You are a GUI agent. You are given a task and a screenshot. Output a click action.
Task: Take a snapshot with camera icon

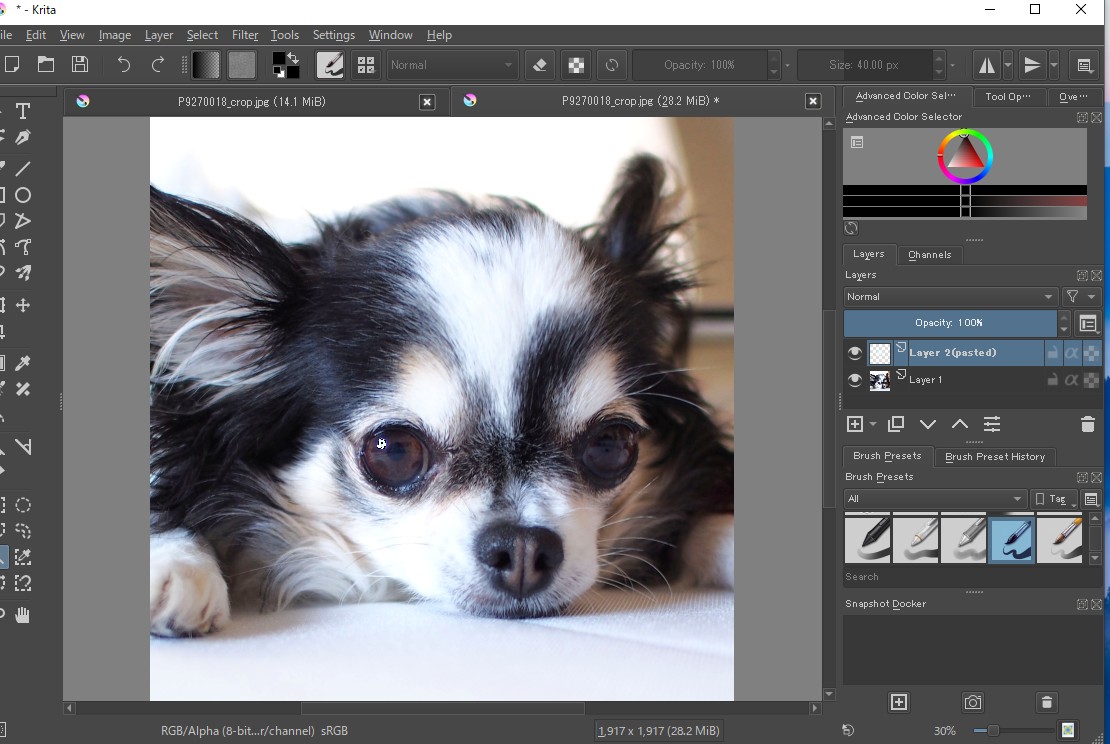(973, 702)
